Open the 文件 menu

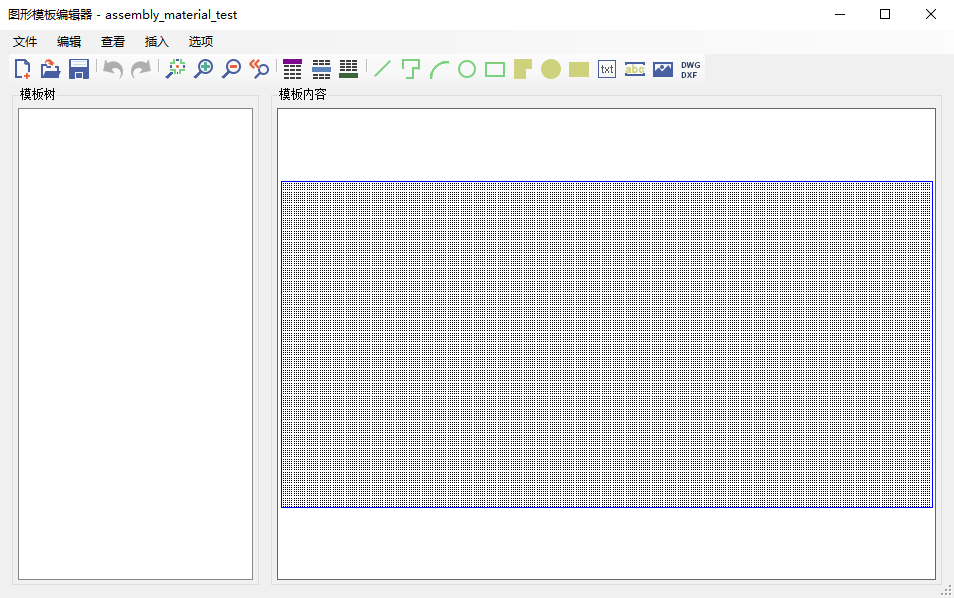[x=25, y=41]
